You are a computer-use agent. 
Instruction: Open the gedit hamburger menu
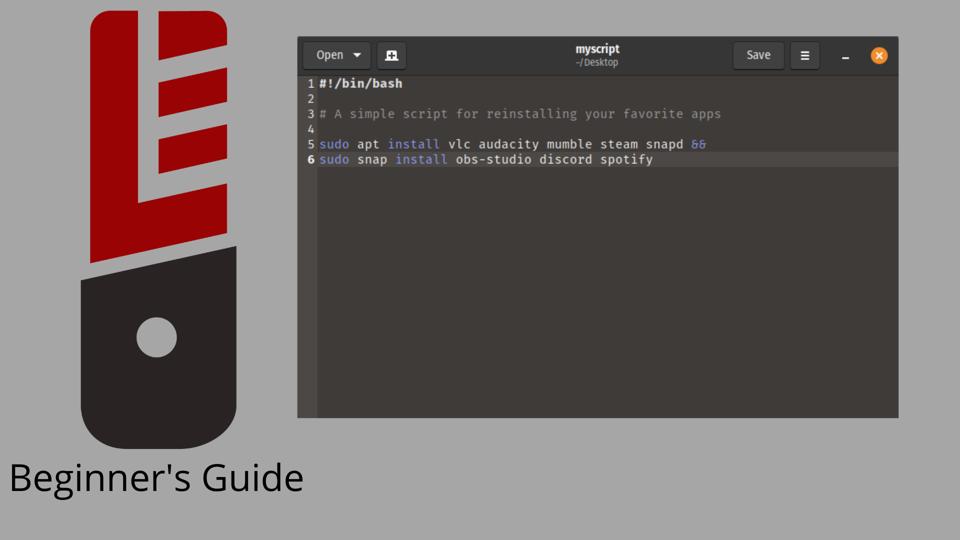click(804, 56)
